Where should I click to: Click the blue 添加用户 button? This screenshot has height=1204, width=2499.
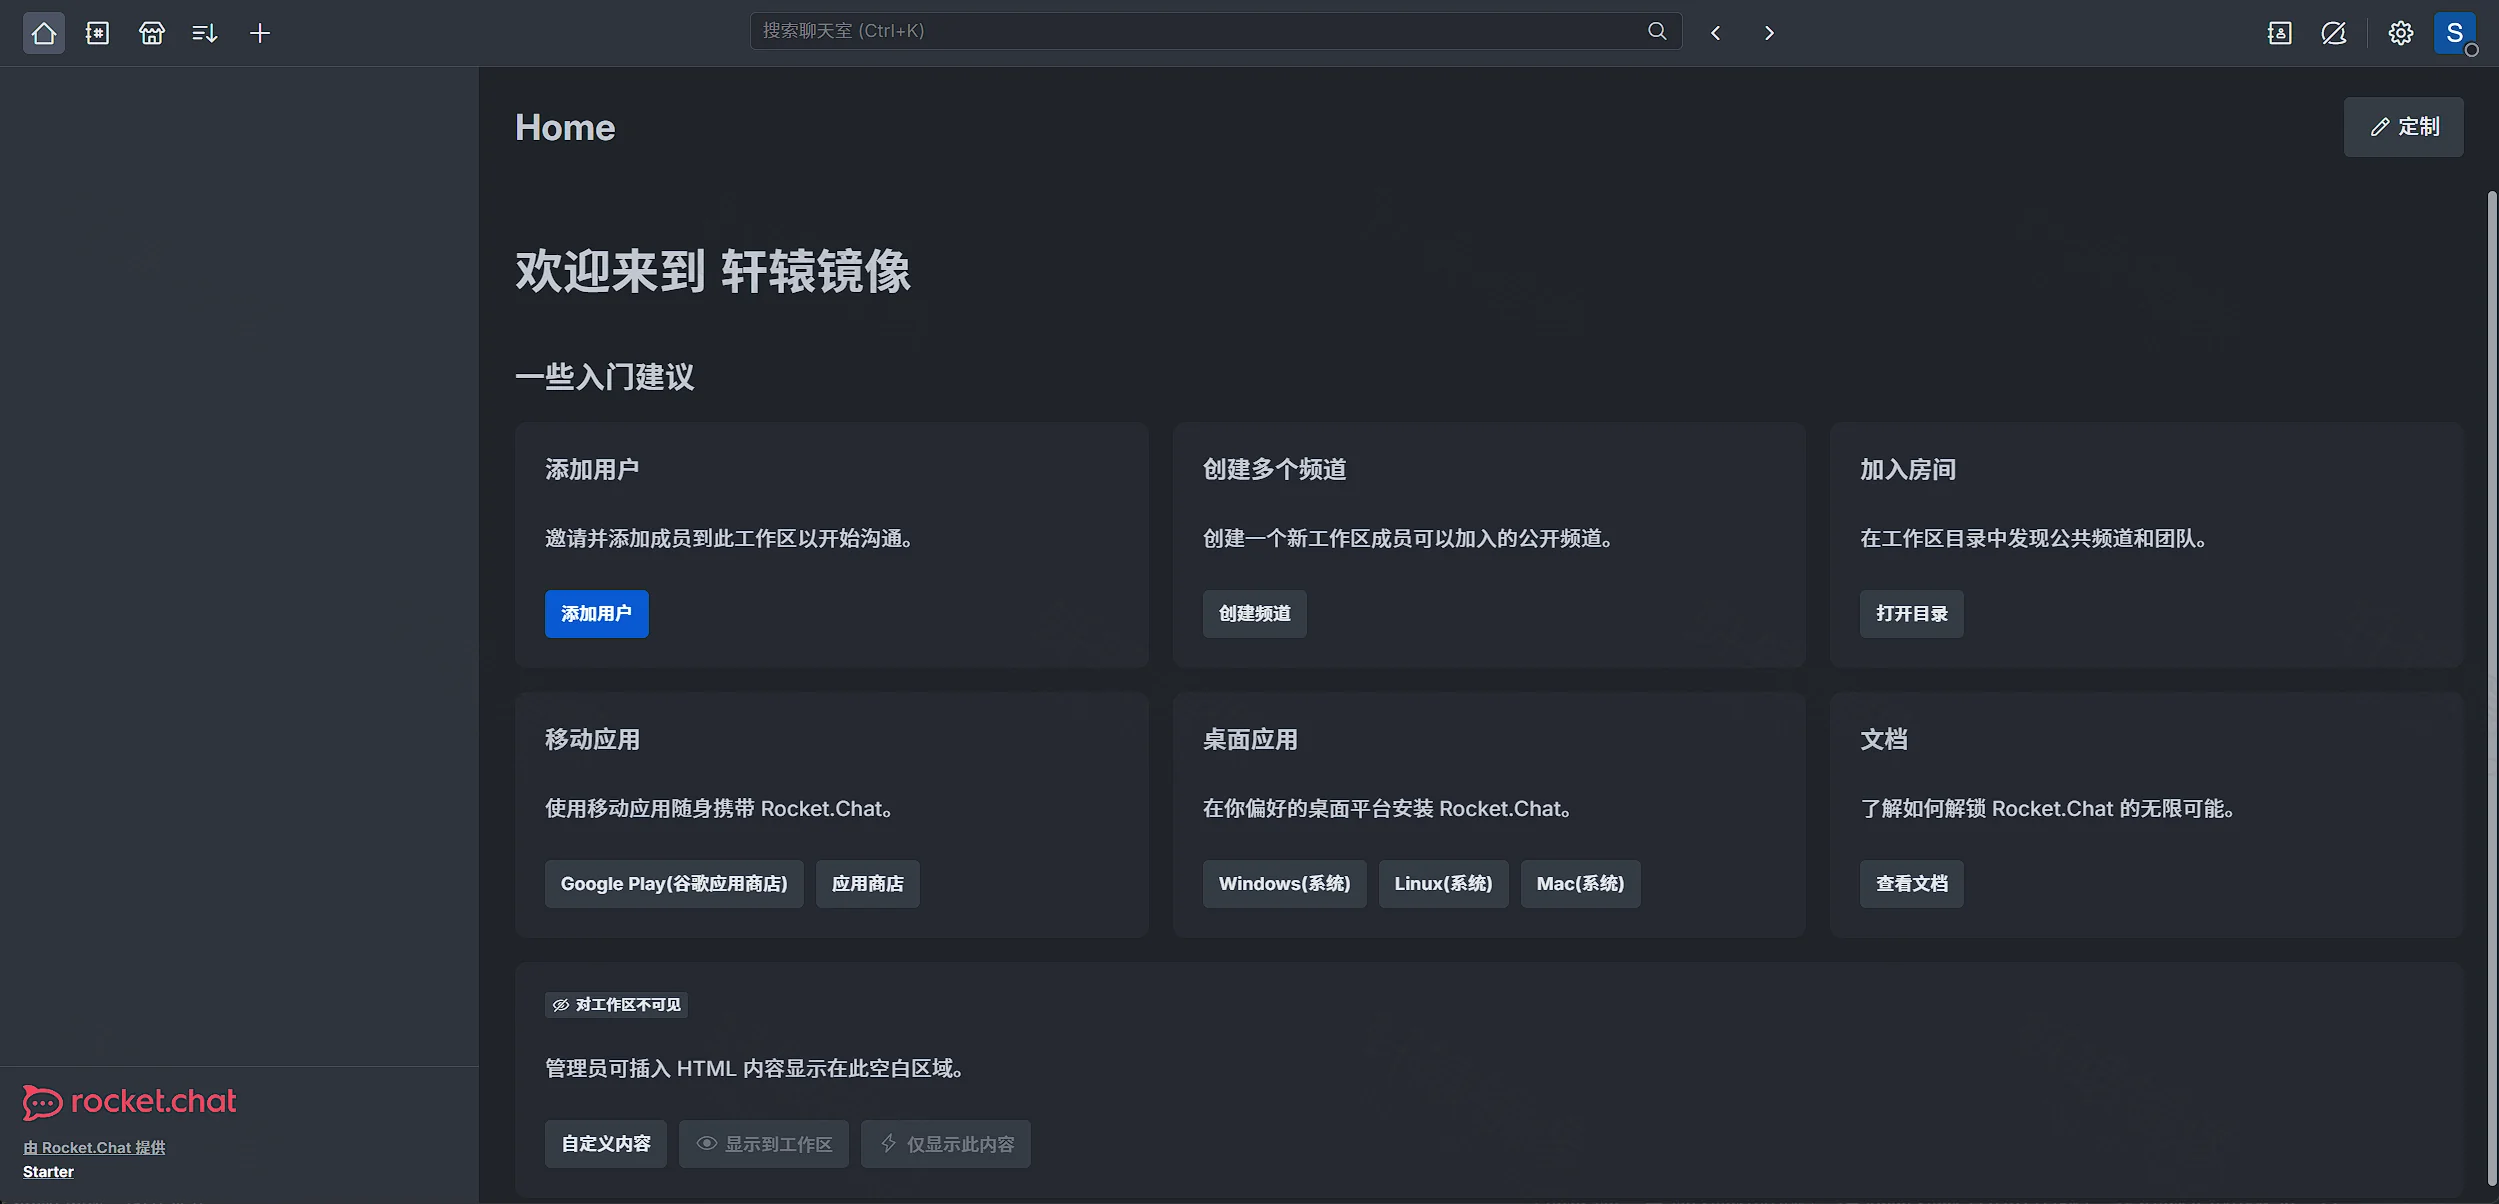click(x=596, y=614)
